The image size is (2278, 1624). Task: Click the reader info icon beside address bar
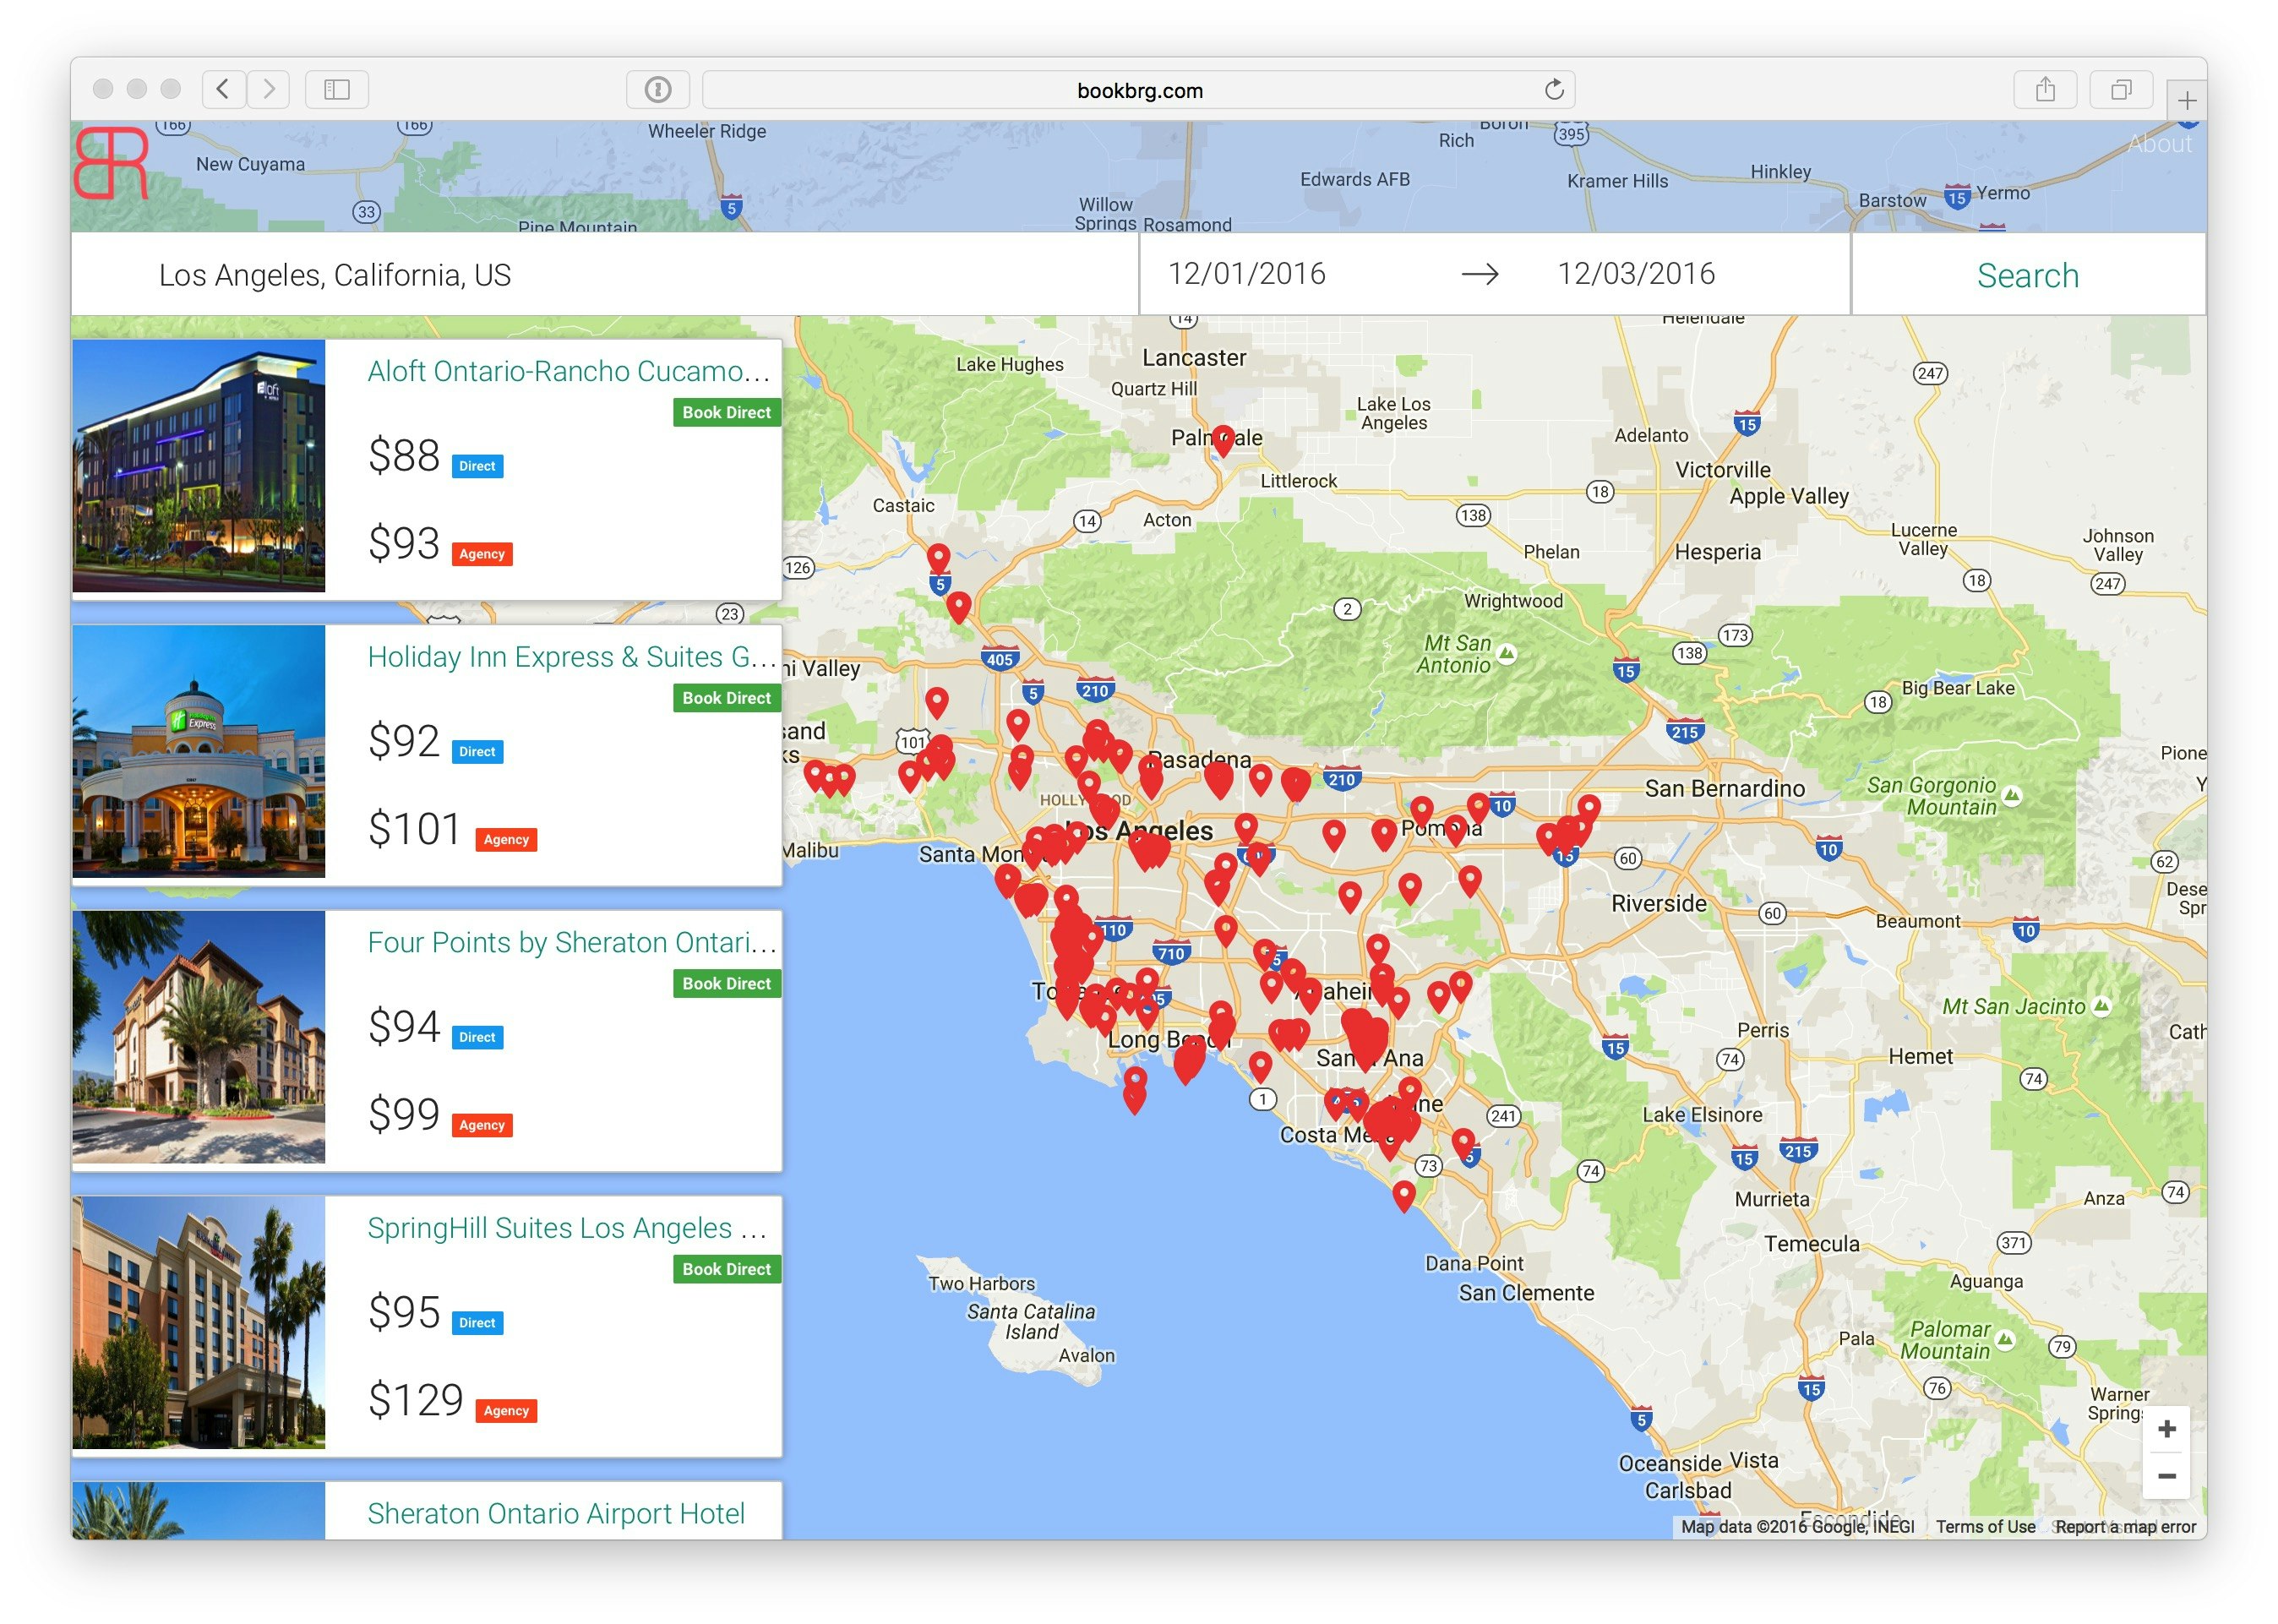657,90
